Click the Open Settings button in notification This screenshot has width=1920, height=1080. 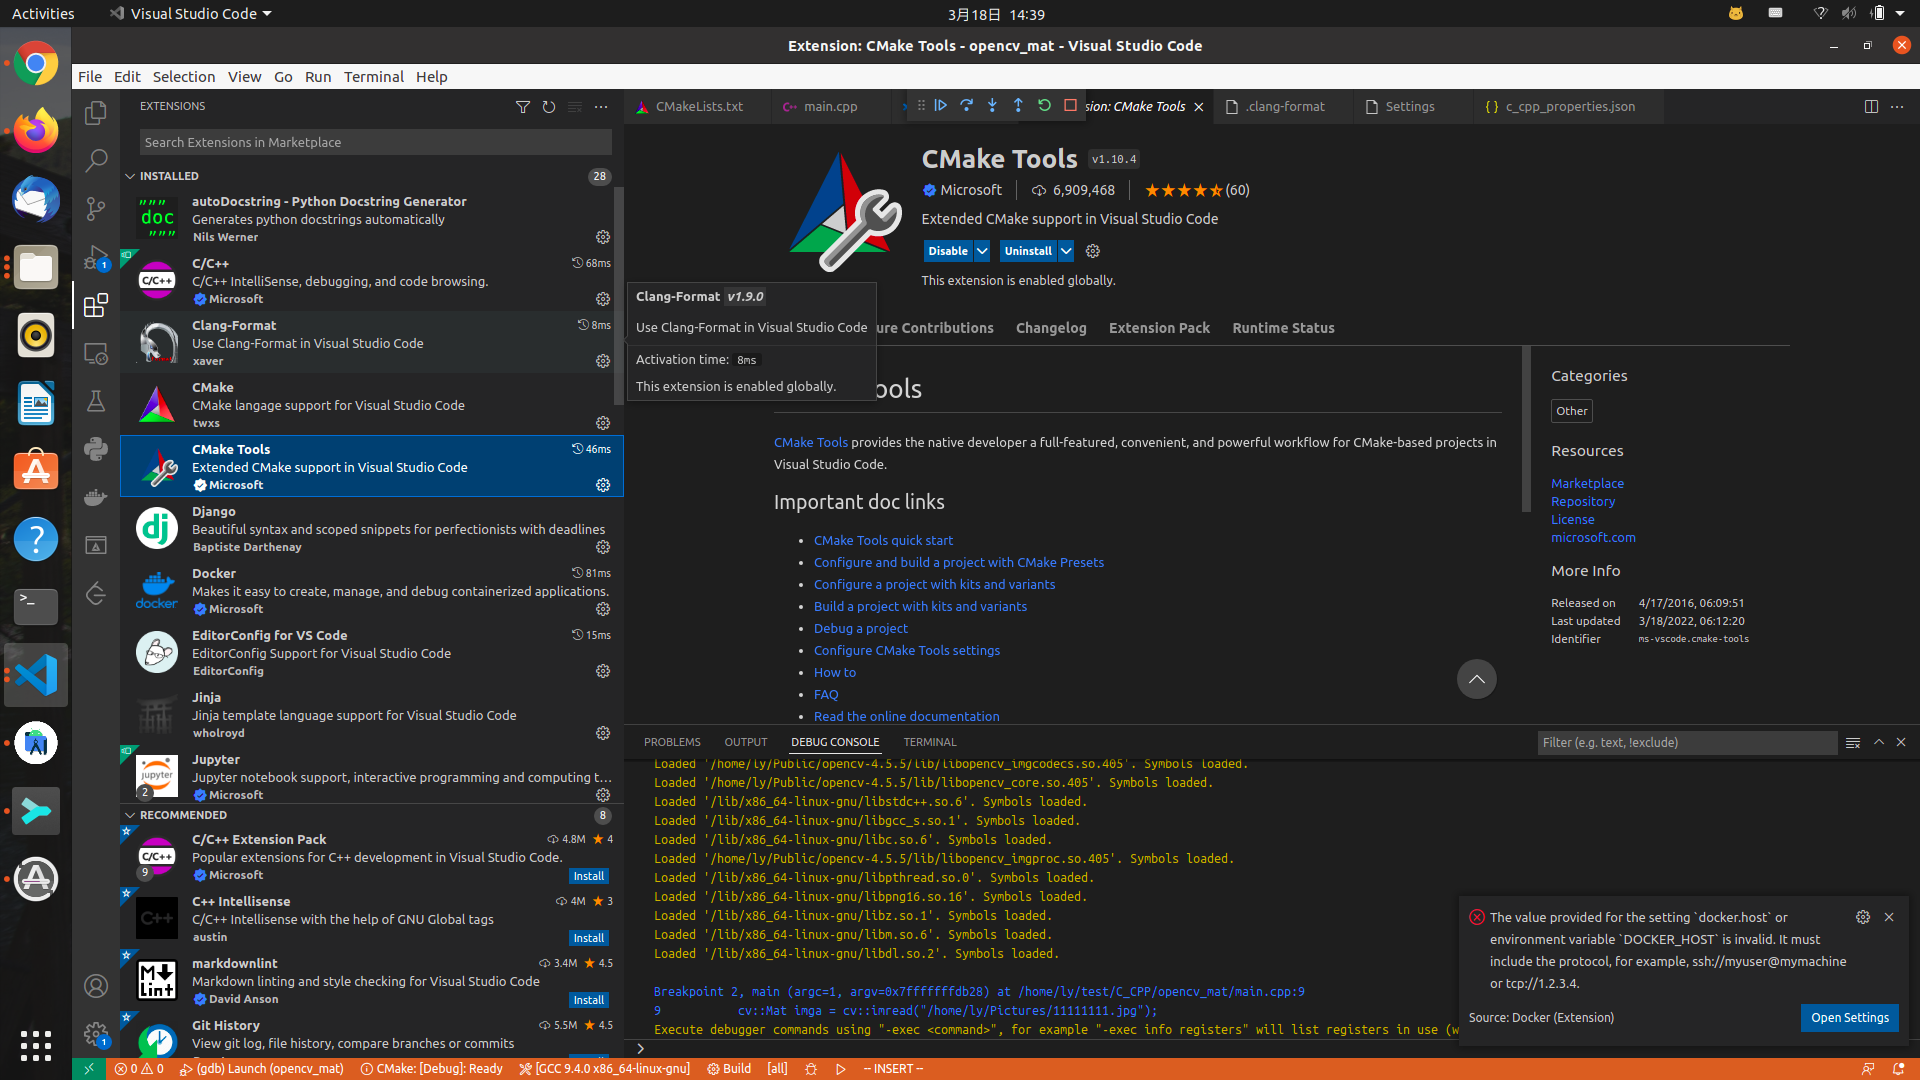coord(1849,1018)
